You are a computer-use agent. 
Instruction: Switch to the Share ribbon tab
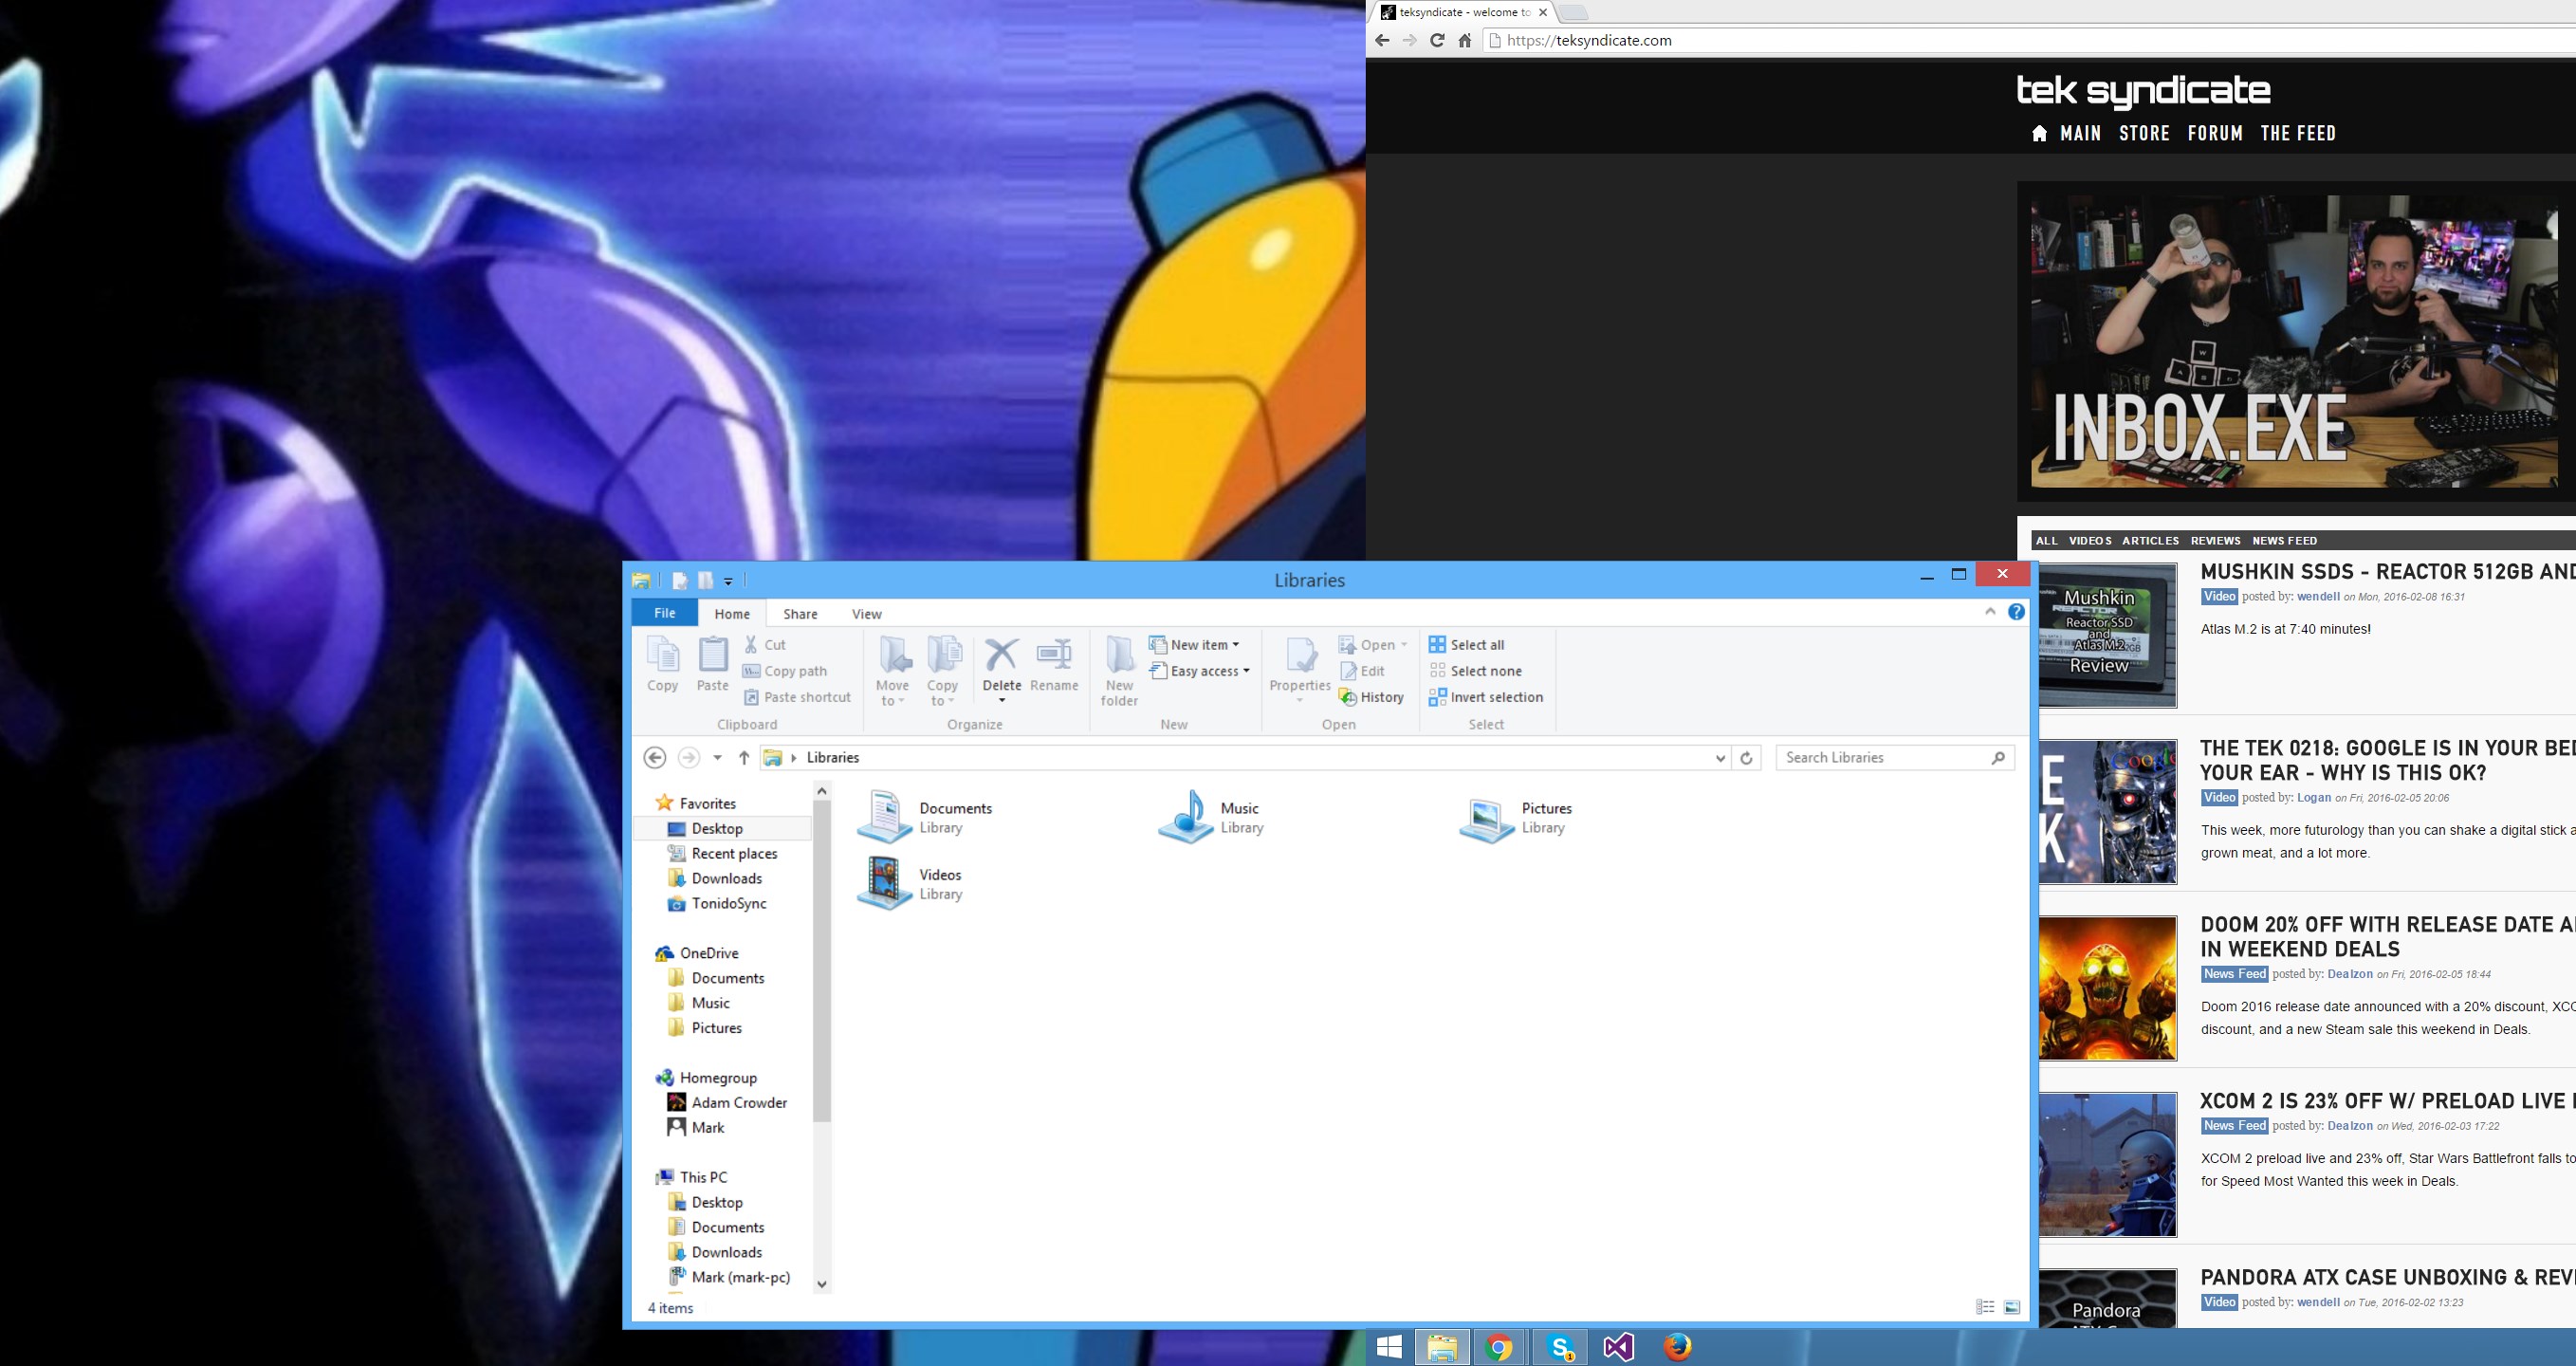pyautogui.click(x=800, y=614)
